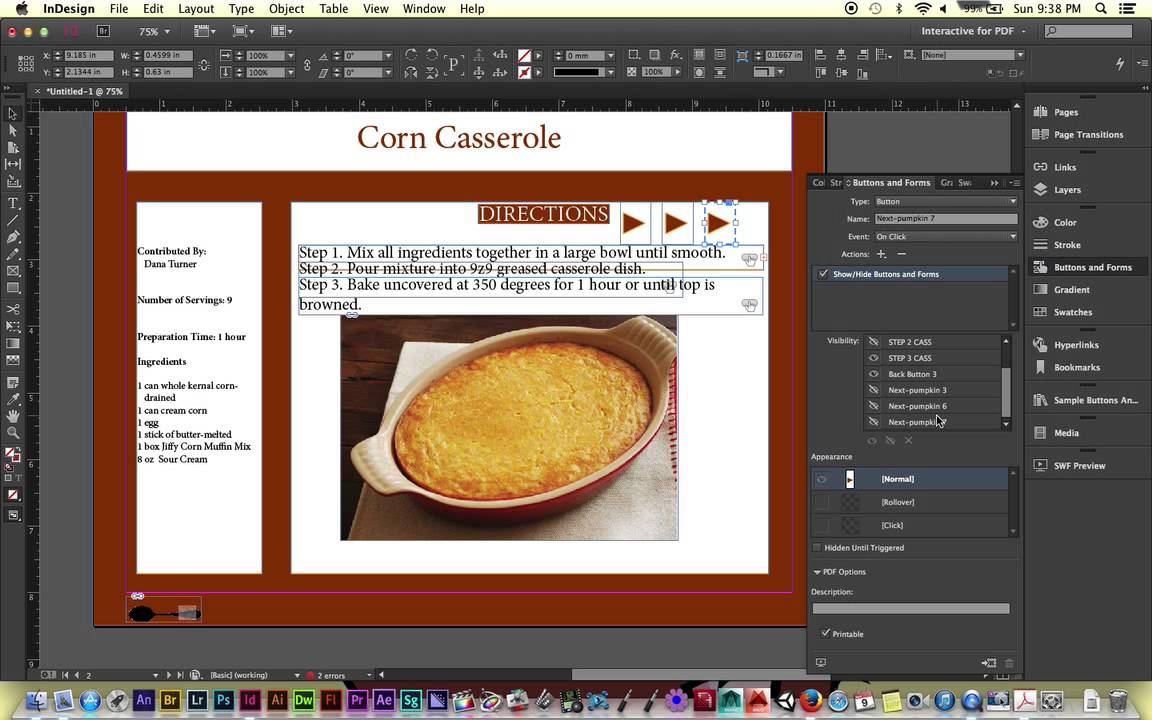Select the Selection tool arrow

[12, 114]
